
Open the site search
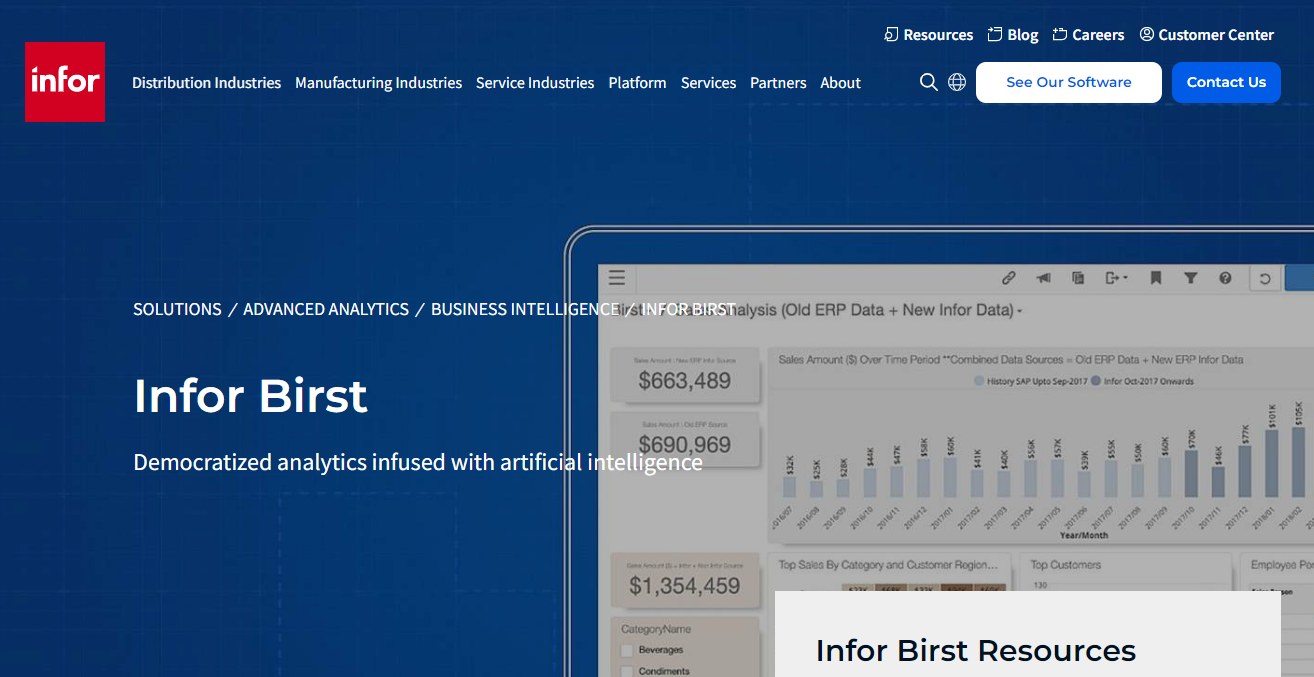point(929,82)
